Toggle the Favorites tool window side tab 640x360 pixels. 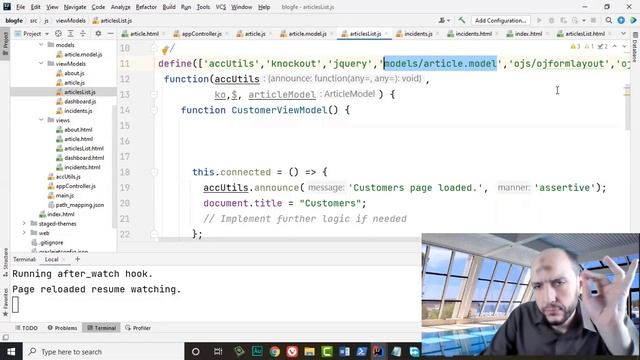tap(5, 302)
